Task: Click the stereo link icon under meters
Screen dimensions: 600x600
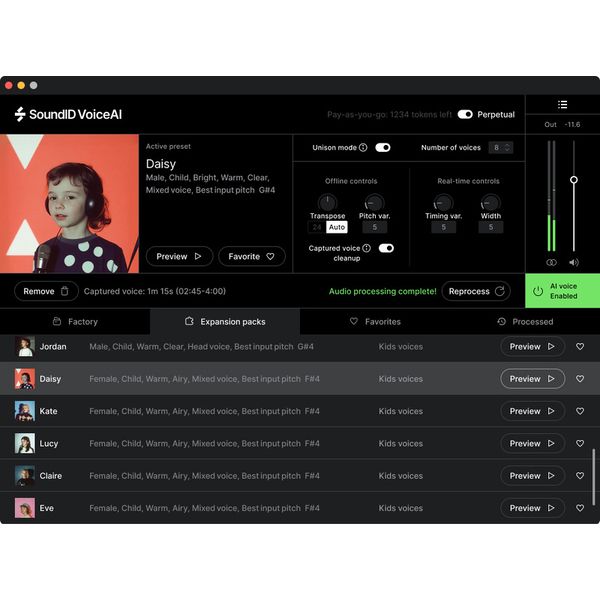Action: pyautogui.click(x=551, y=262)
